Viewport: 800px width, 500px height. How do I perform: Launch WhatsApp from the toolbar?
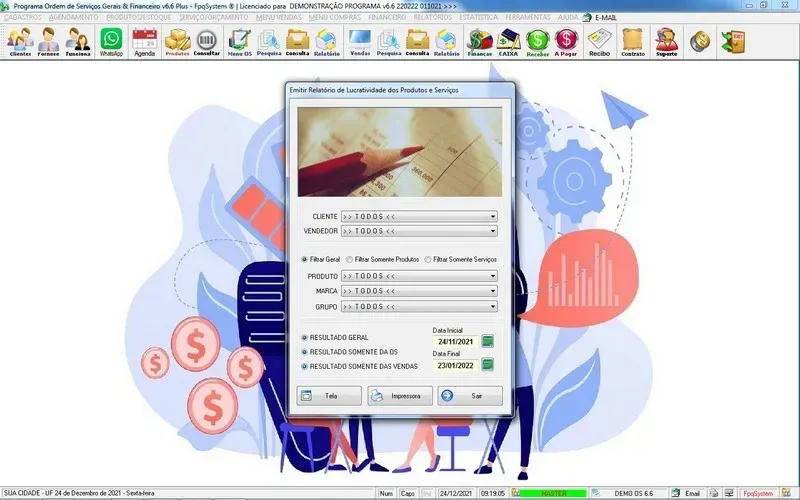click(x=111, y=41)
